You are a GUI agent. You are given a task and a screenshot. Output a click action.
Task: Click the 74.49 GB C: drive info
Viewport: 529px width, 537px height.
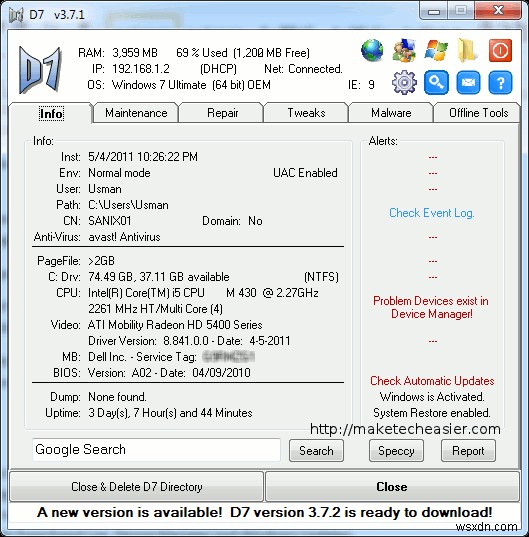159,276
